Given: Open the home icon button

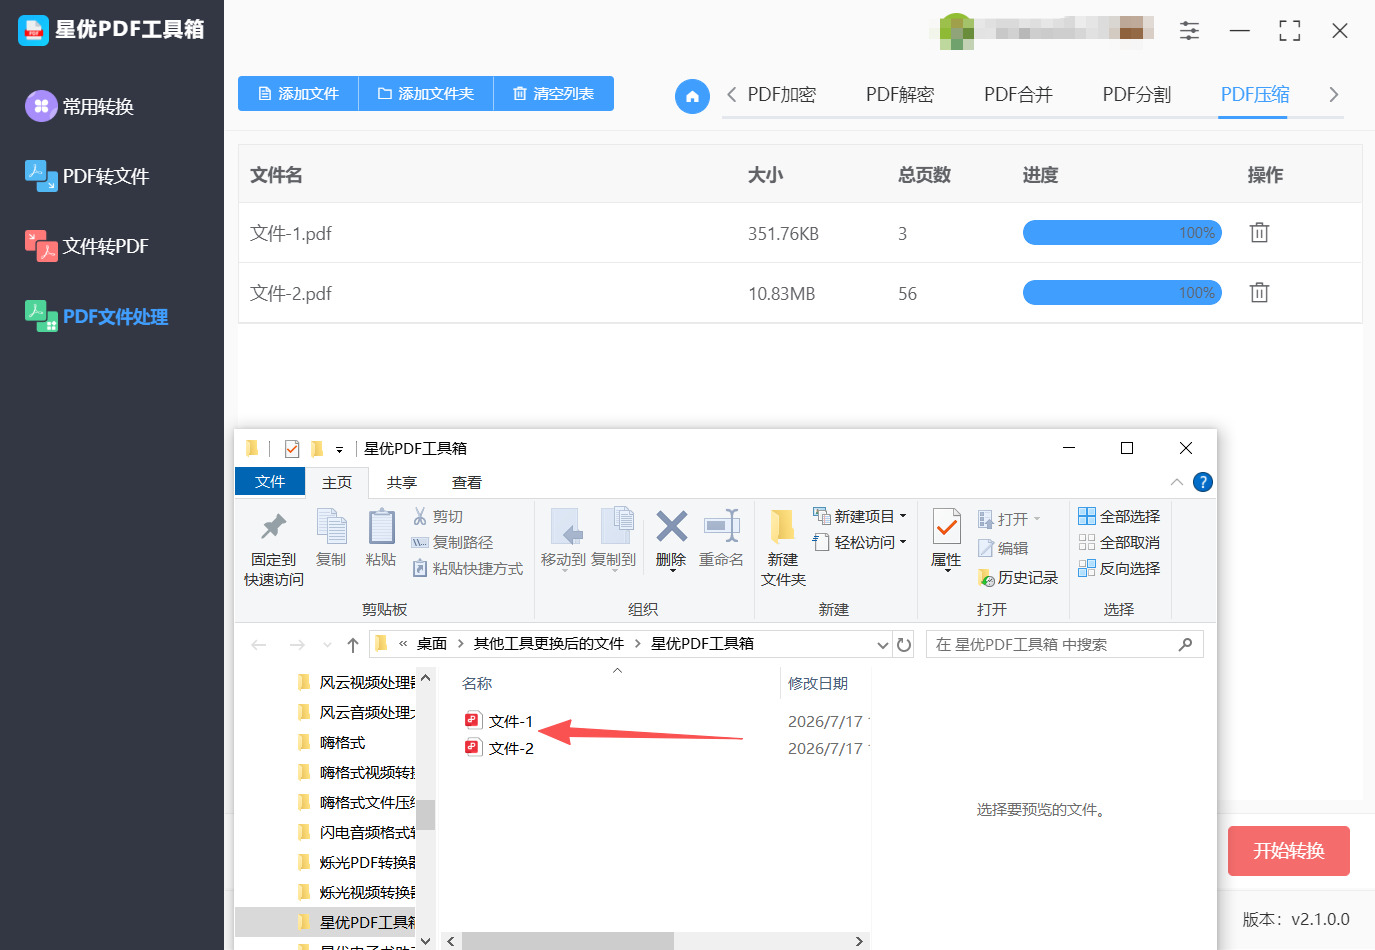Looking at the screenshot, I should click(x=692, y=96).
